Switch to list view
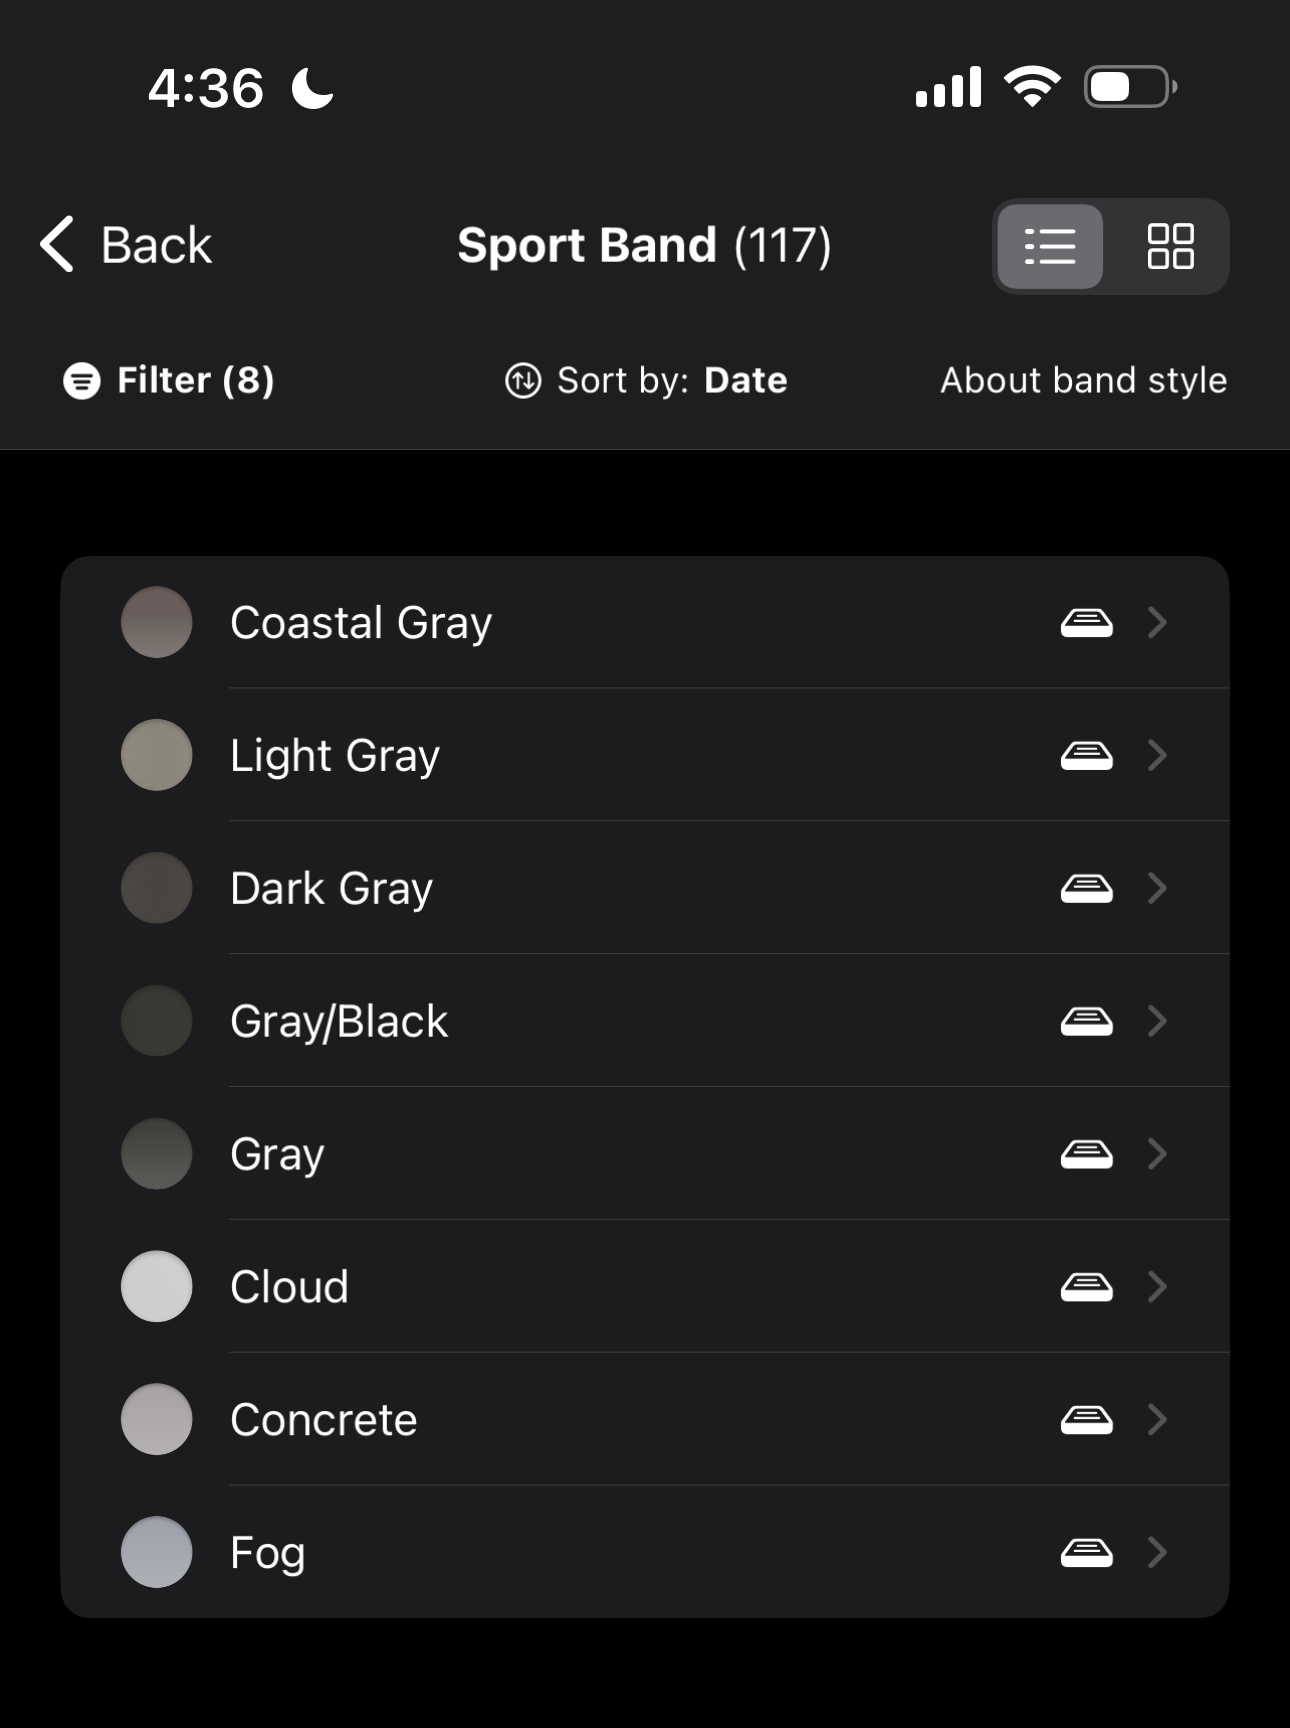 [1050, 246]
